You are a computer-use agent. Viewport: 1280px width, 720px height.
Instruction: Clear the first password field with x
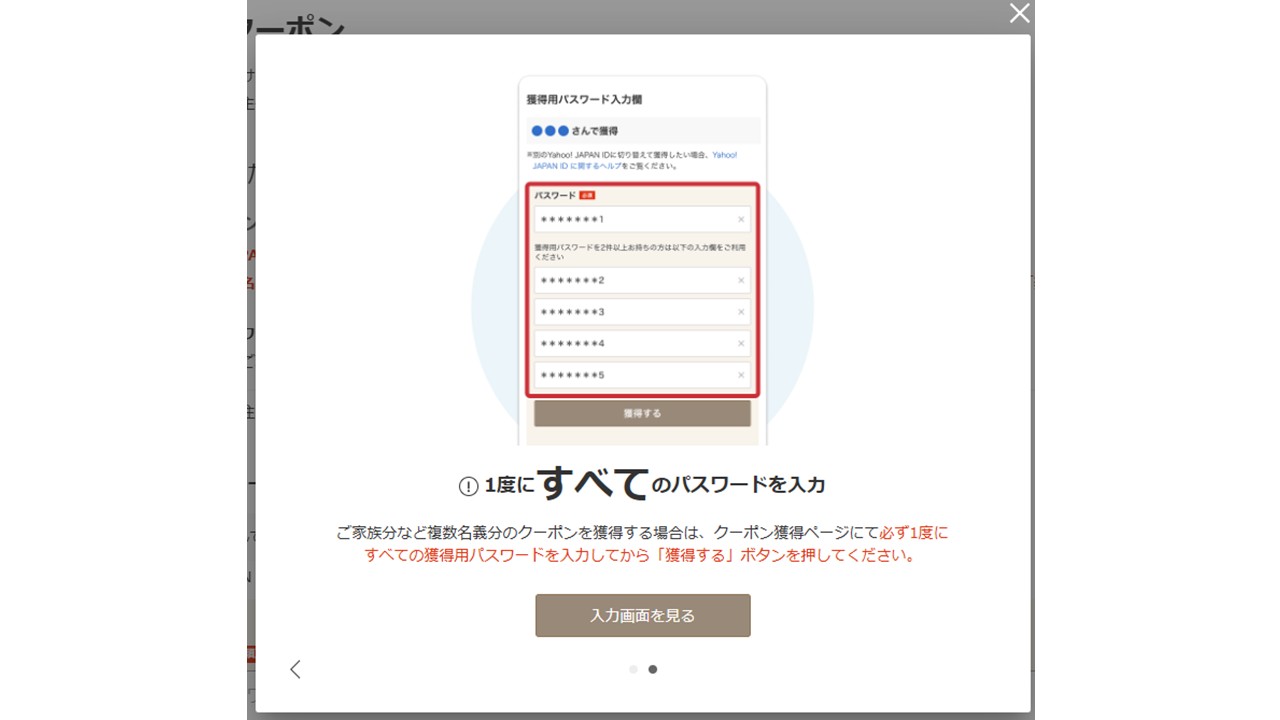pos(741,220)
